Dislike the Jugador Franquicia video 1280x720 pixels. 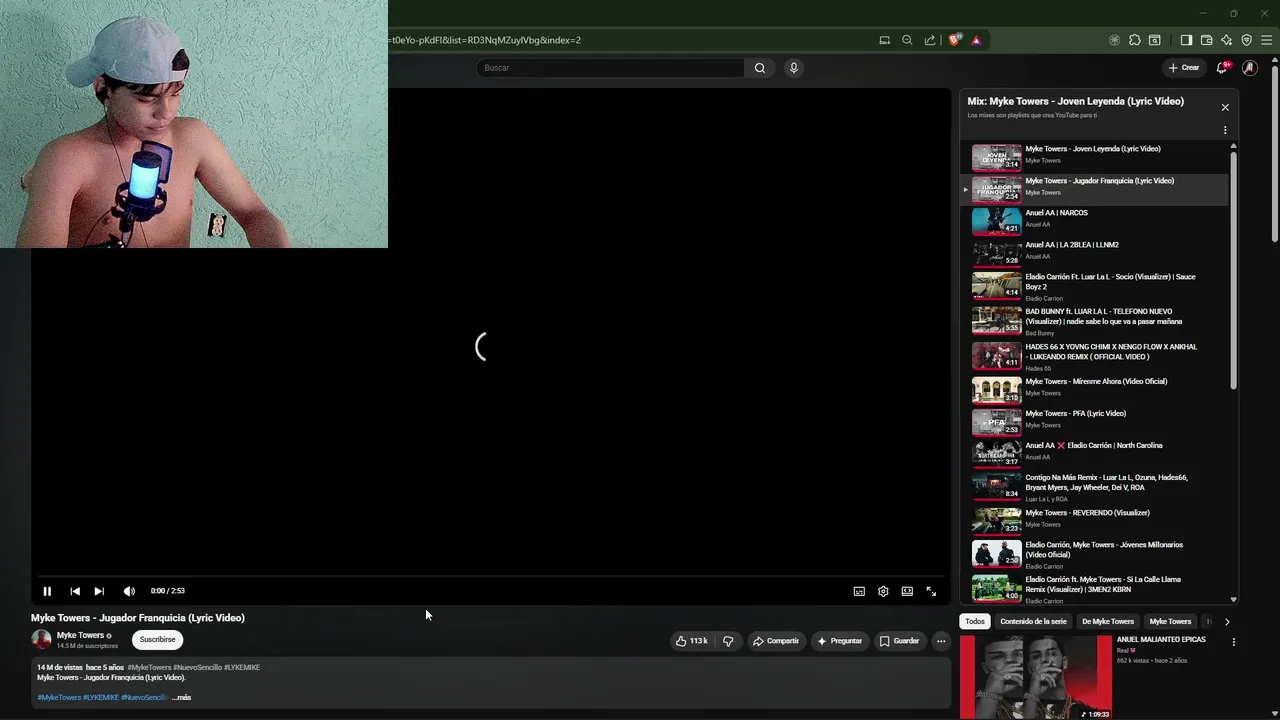pos(728,641)
